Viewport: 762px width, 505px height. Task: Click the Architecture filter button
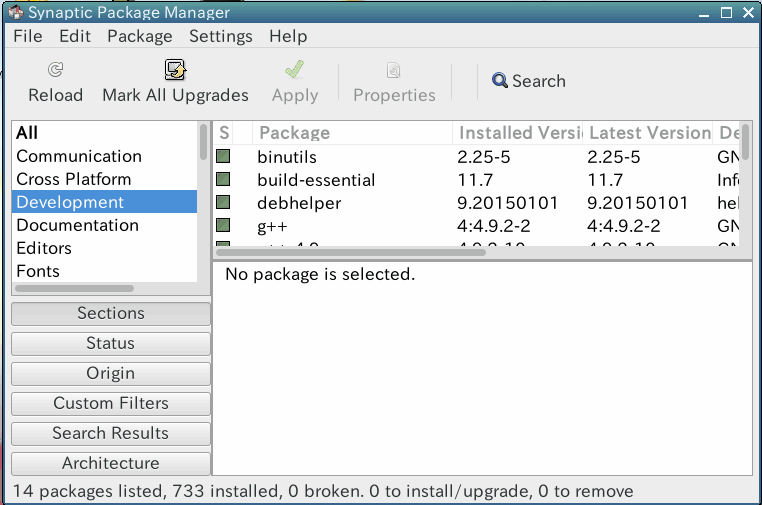tap(111, 464)
